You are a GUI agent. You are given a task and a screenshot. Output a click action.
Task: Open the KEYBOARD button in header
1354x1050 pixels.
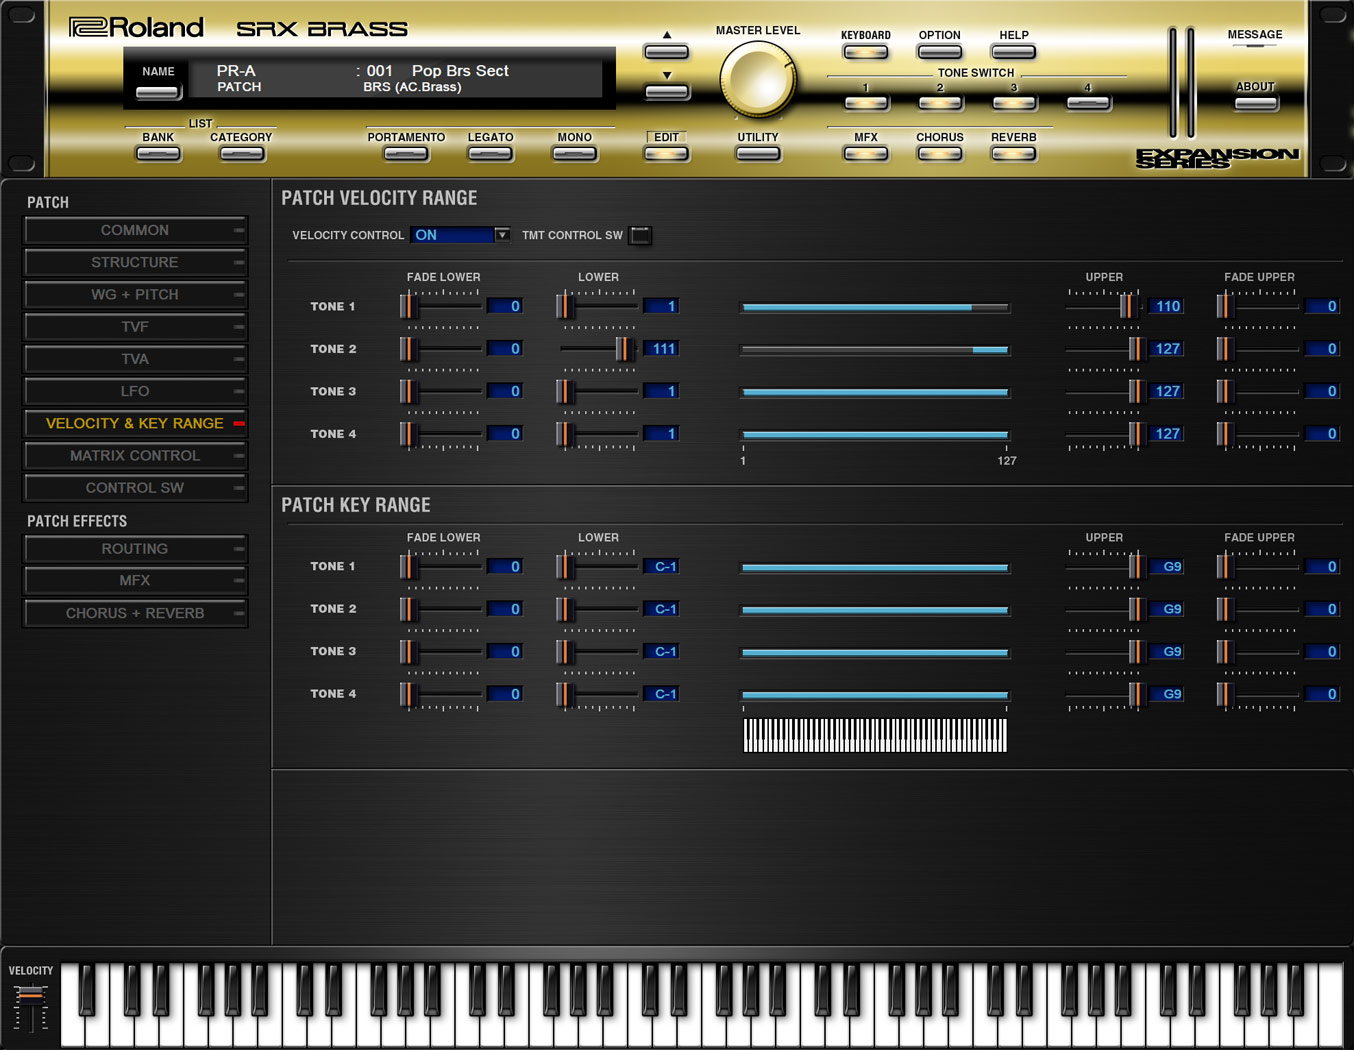pyautogui.click(x=865, y=52)
